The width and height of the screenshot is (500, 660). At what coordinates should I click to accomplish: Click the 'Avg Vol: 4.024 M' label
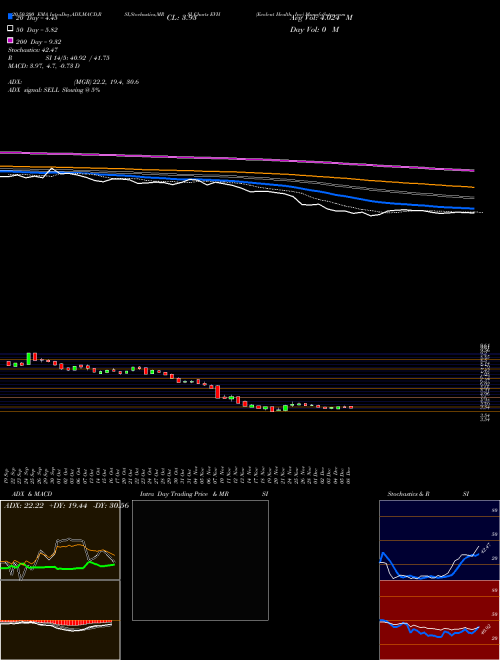(321, 18)
